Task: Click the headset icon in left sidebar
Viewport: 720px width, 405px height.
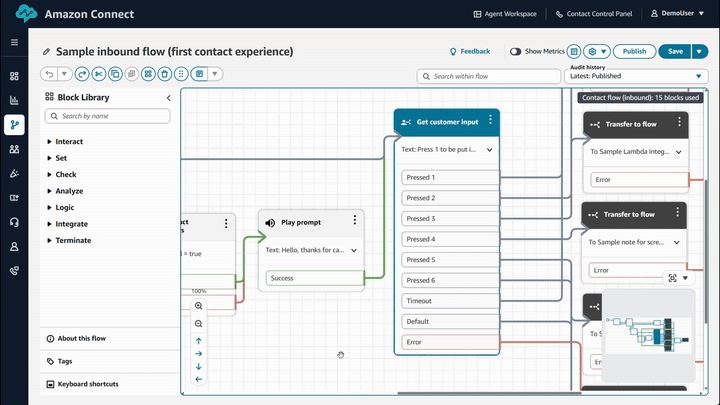Action: 14,222
